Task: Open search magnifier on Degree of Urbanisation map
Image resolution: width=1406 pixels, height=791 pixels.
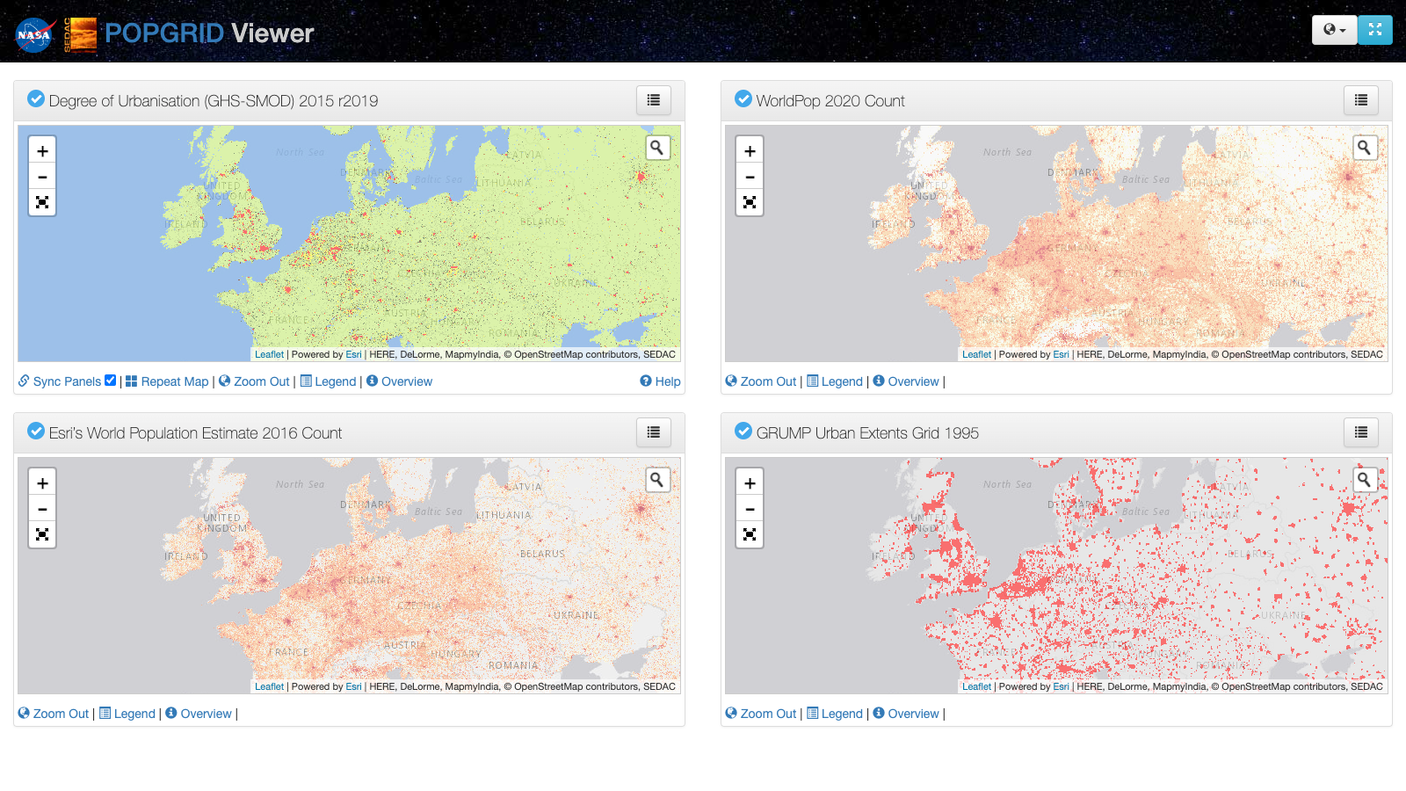Action: 657,148
